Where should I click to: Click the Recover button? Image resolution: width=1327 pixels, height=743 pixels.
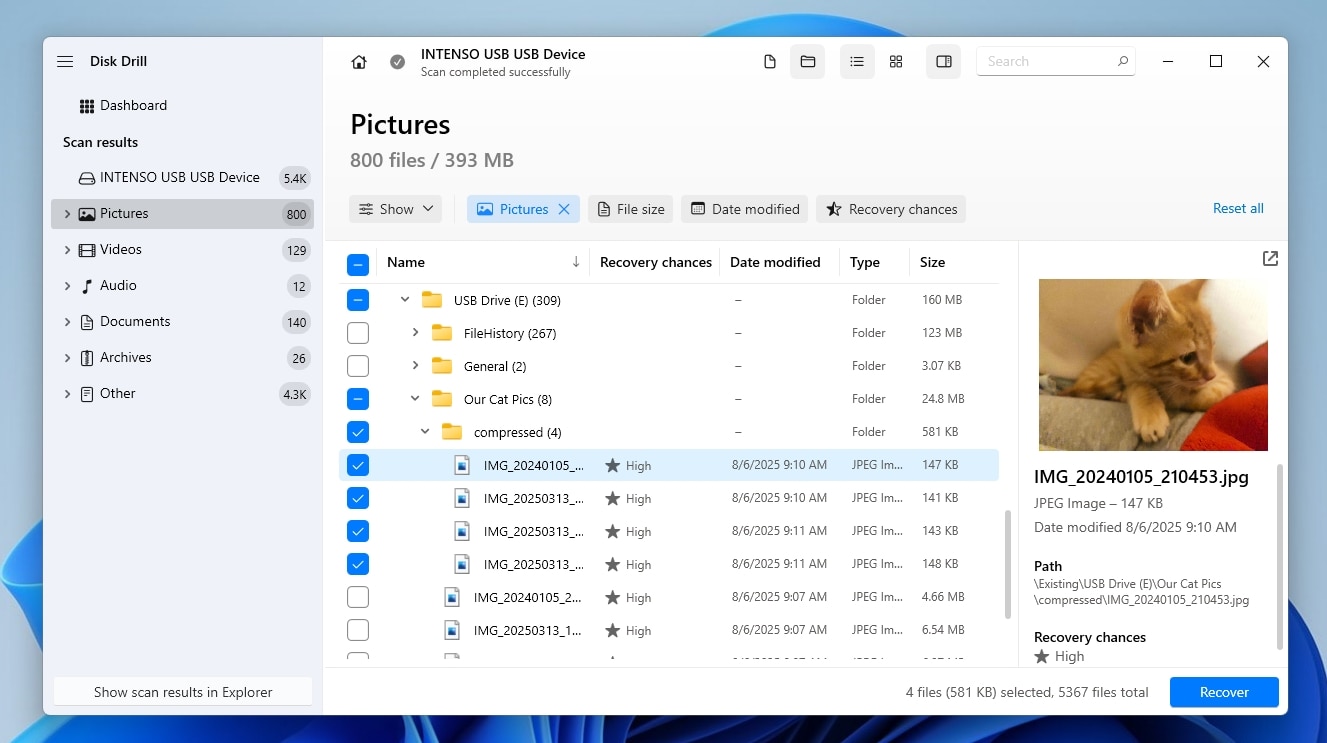1223,691
